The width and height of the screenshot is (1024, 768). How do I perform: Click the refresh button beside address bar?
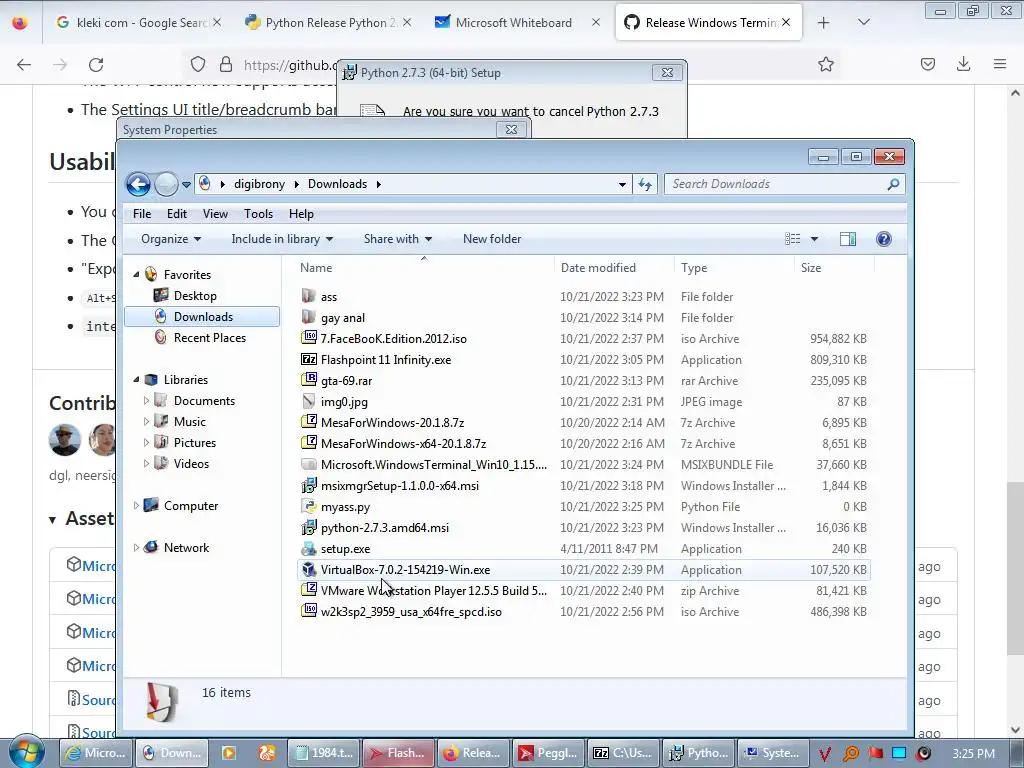(x=645, y=184)
